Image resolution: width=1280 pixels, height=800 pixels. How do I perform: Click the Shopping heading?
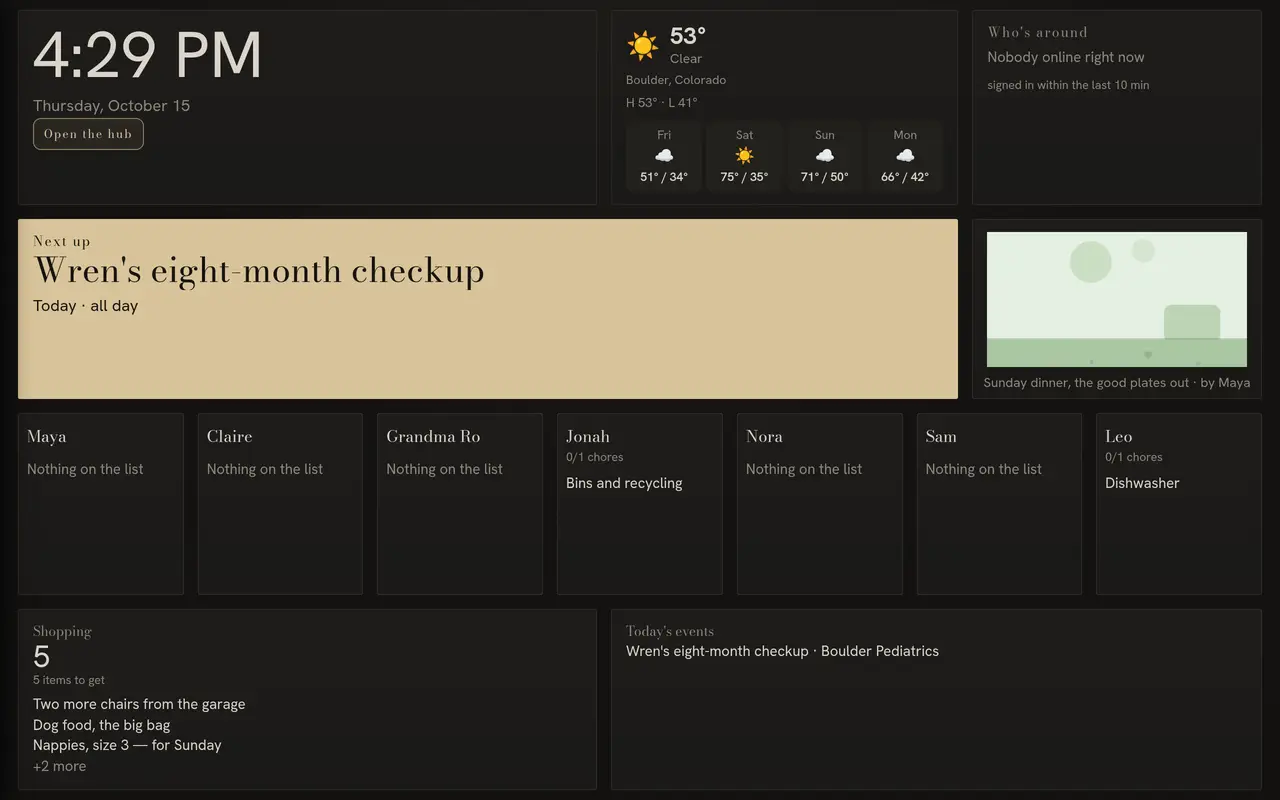click(62, 631)
